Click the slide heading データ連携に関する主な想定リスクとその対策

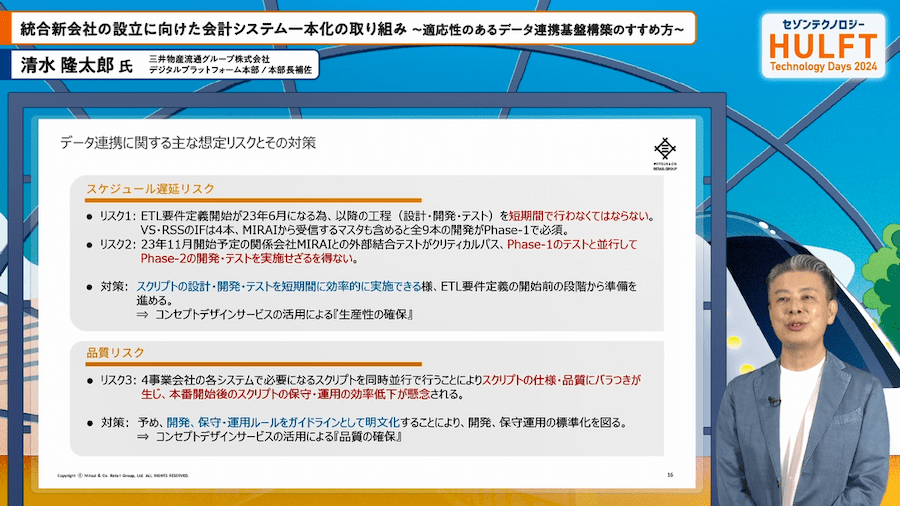[188, 143]
